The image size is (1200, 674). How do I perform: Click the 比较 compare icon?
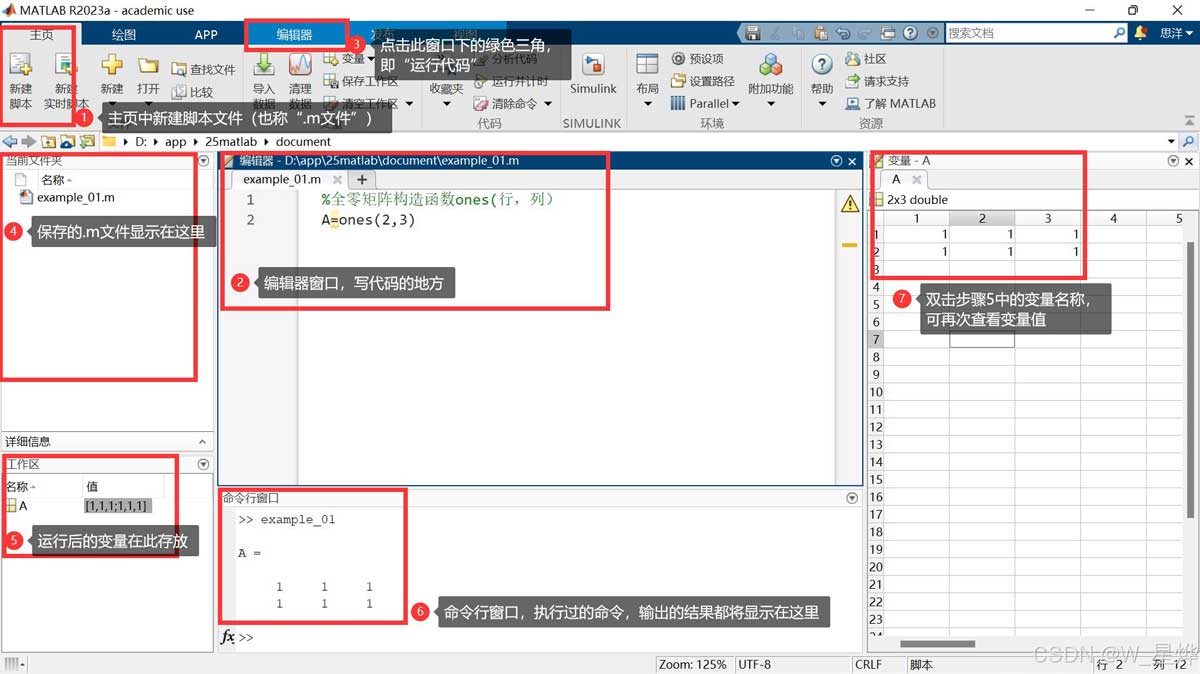179,92
